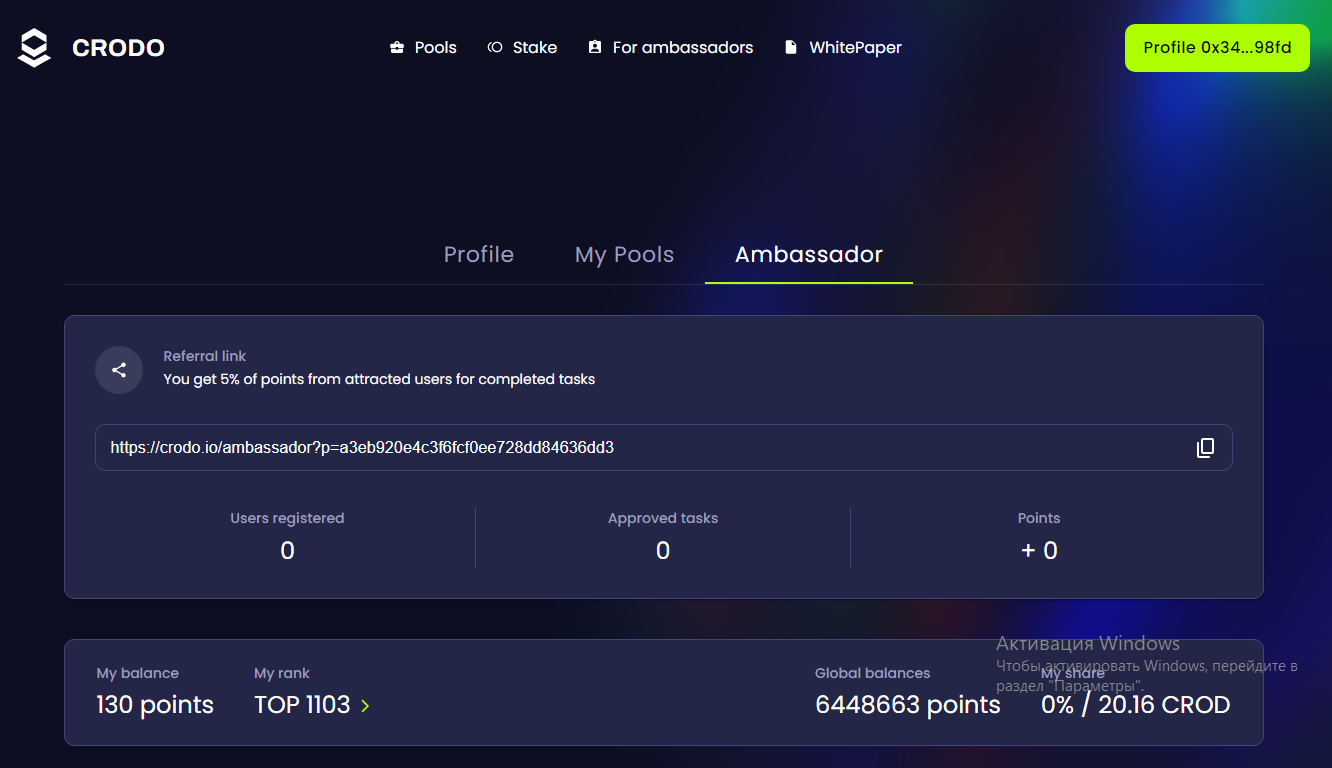The width and height of the screenshot is (1332, 768).
Task: Click the 130 points balance
Action: click(x=155, y=705)
